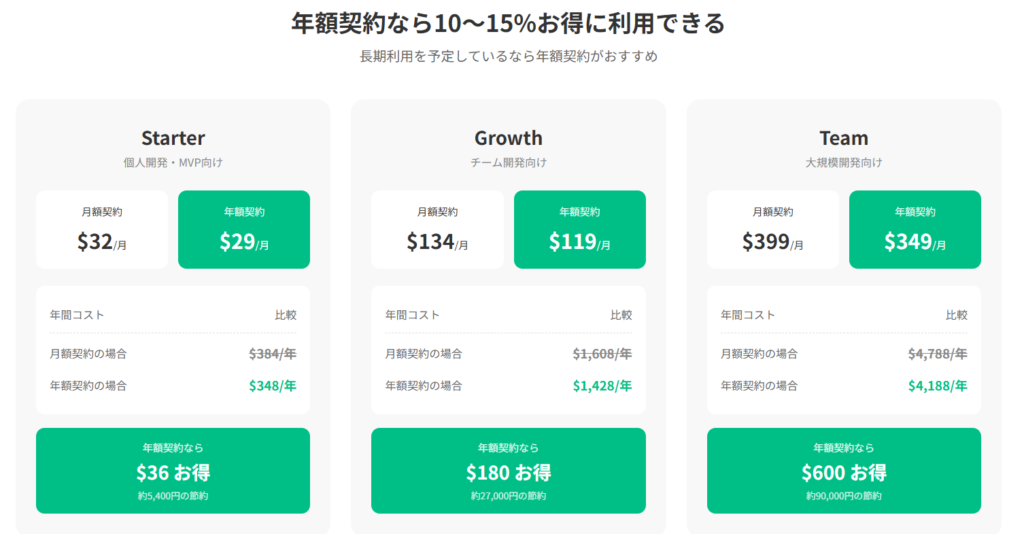The image size is (1024, 534).
Task: Select Starter monthly contract $32 box
Action: click(102, 230)
